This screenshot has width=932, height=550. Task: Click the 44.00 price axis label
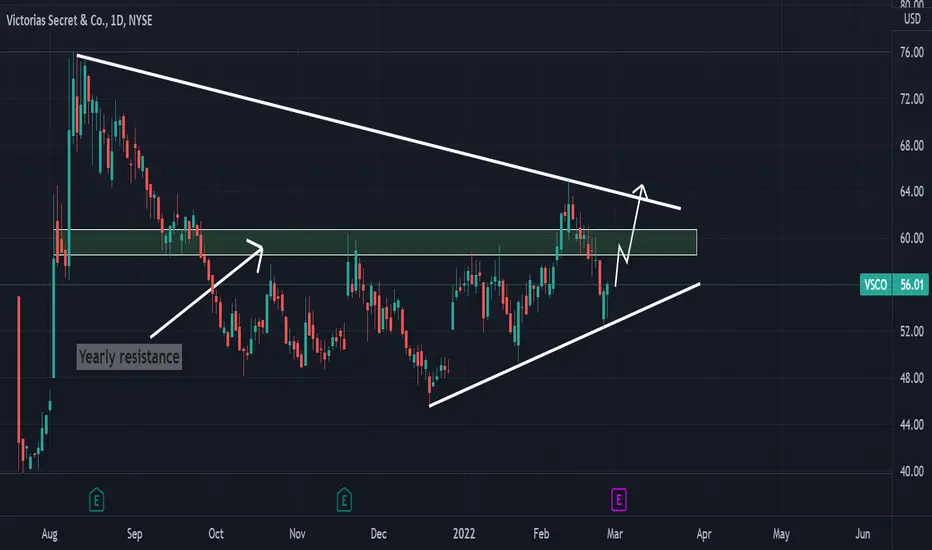(x=912, y=425)
